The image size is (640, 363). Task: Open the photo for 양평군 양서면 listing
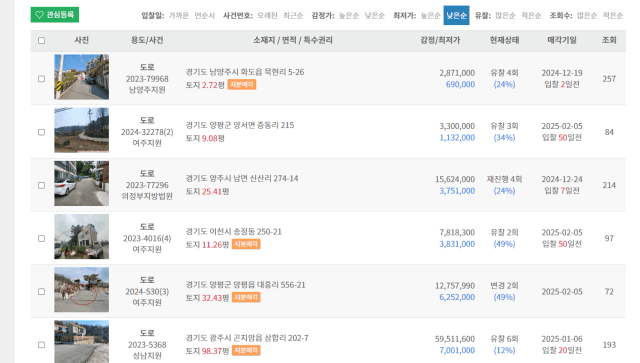coord(82,130)
